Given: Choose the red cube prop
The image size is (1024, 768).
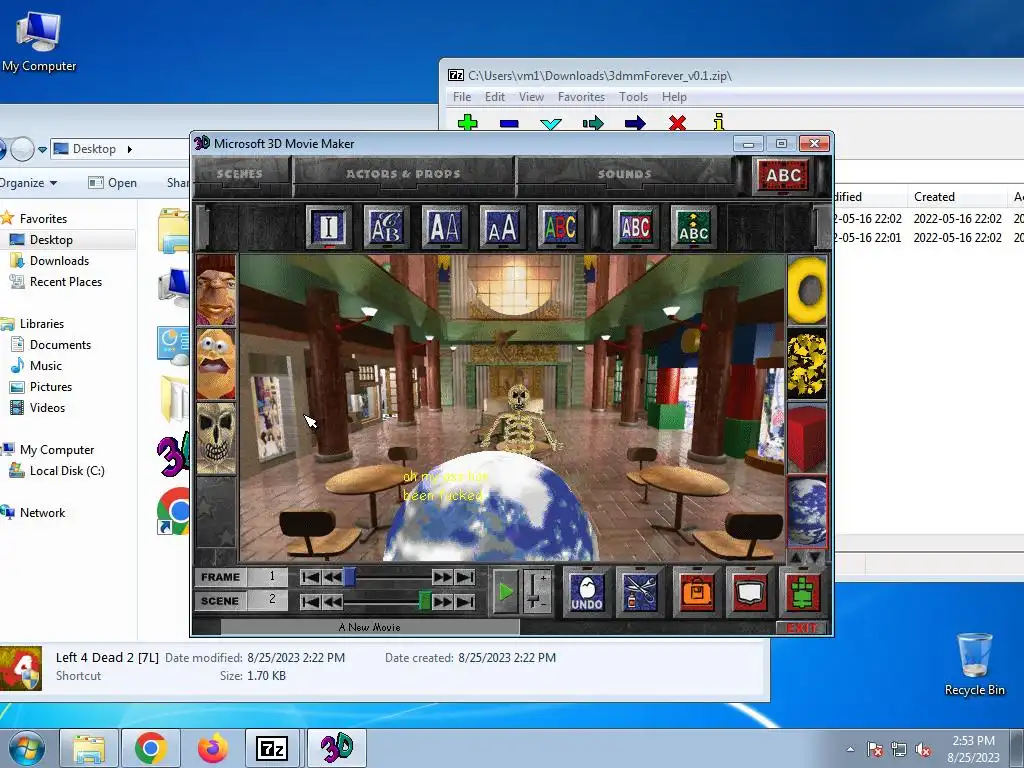Looking at the screenshot, I should tap(807, 438).
